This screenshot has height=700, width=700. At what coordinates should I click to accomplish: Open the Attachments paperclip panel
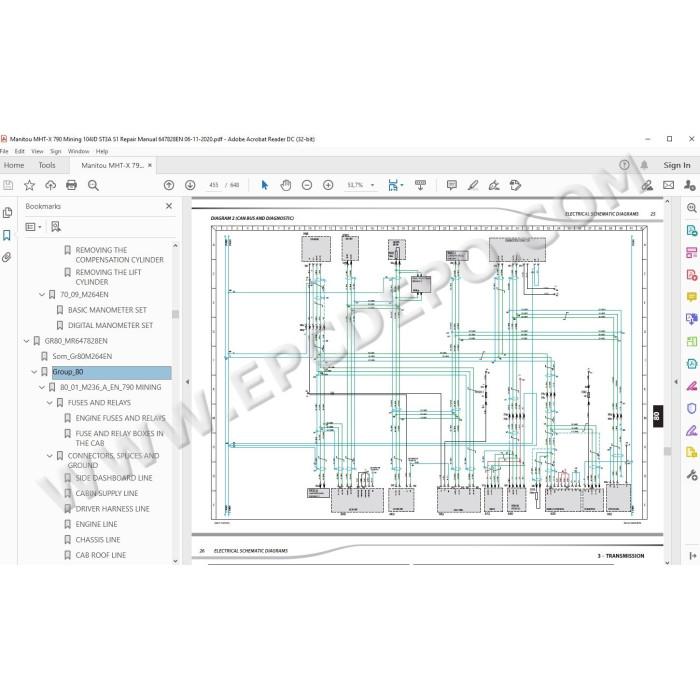[7, 258]
